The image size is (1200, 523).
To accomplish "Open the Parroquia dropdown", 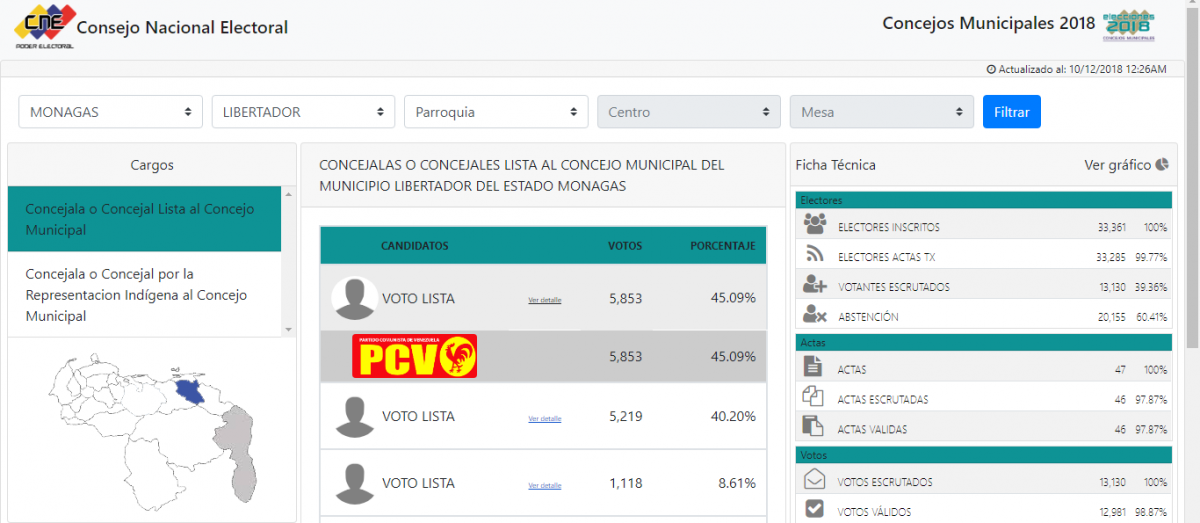I will point(496,112).
